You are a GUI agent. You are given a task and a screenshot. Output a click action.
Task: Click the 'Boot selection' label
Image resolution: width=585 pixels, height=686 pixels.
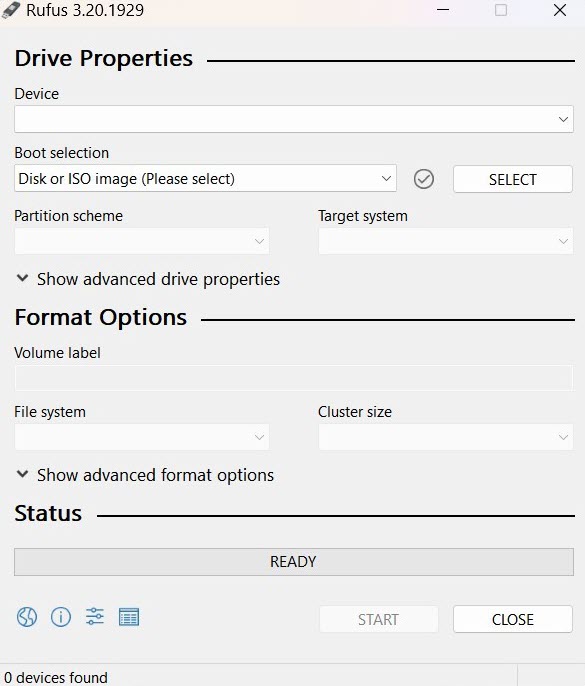pos(62,153)
